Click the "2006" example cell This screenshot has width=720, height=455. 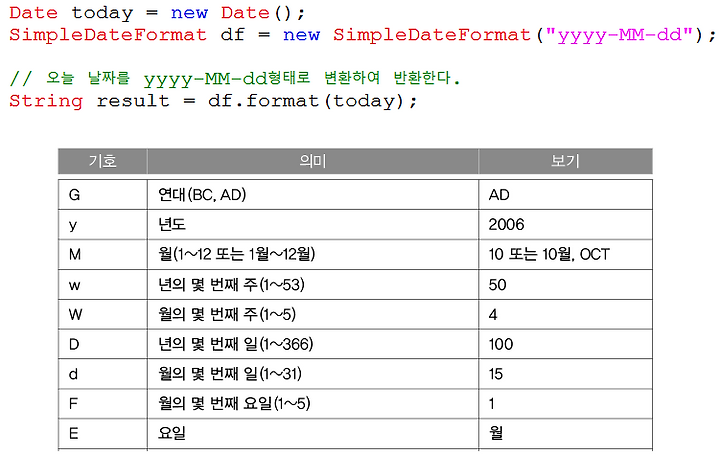click(565, 225)
